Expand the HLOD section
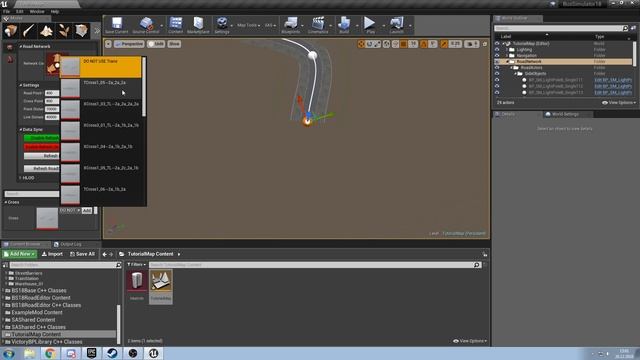The width and height of the screenshot is (640, 360). click(20, 178)
